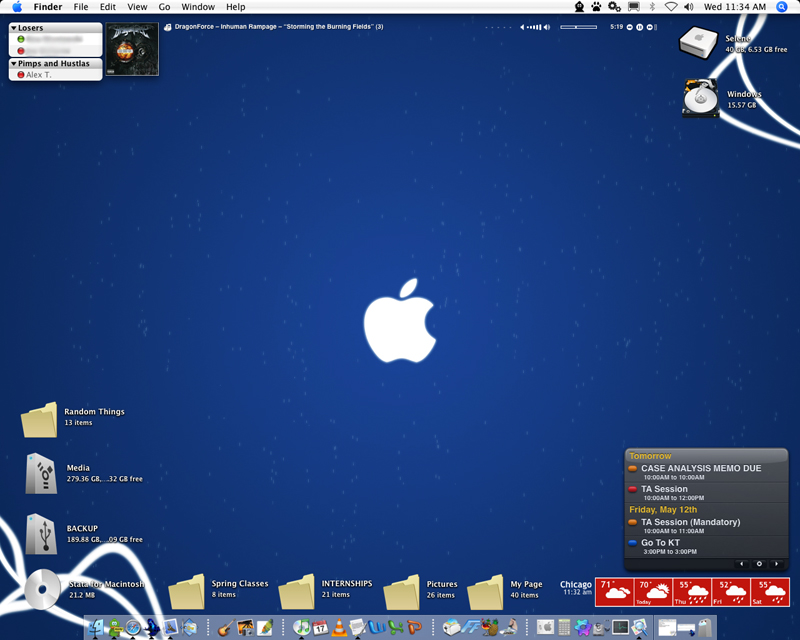Open Safari compass icon in dock
800x640 pixels.
pyautogui.click(x=133, y=628)
